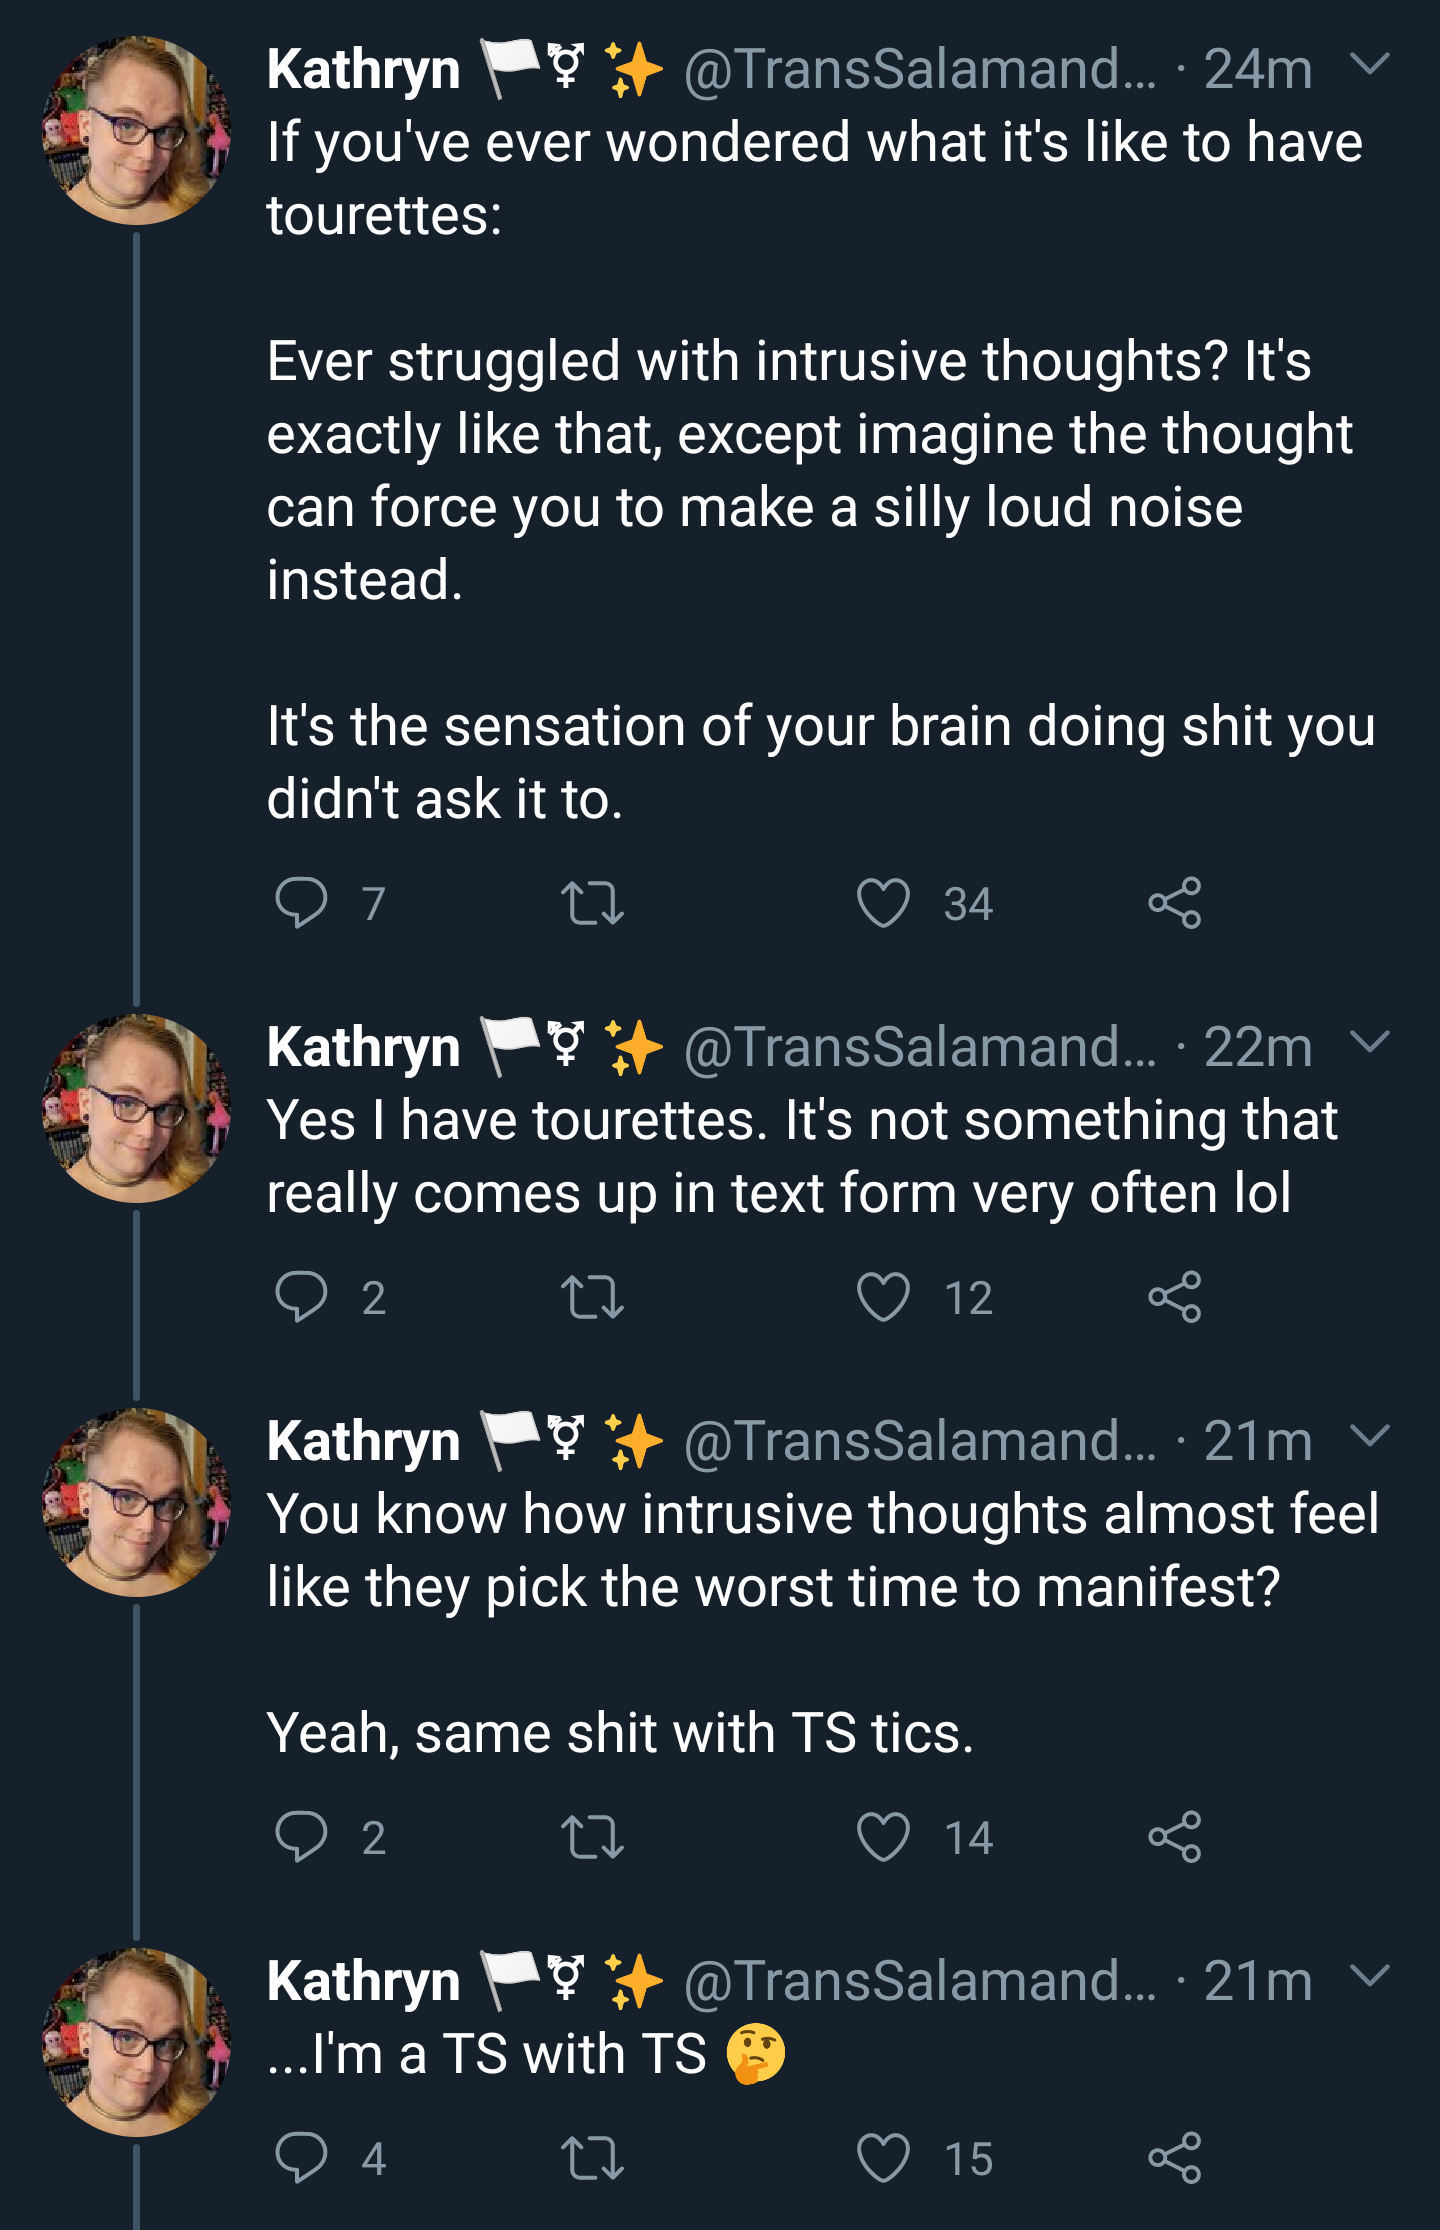Retweet the 'Yeah, same shit with TS tics' tweet
This screenshot has width=1440, height=2230.
(593, 1837)
